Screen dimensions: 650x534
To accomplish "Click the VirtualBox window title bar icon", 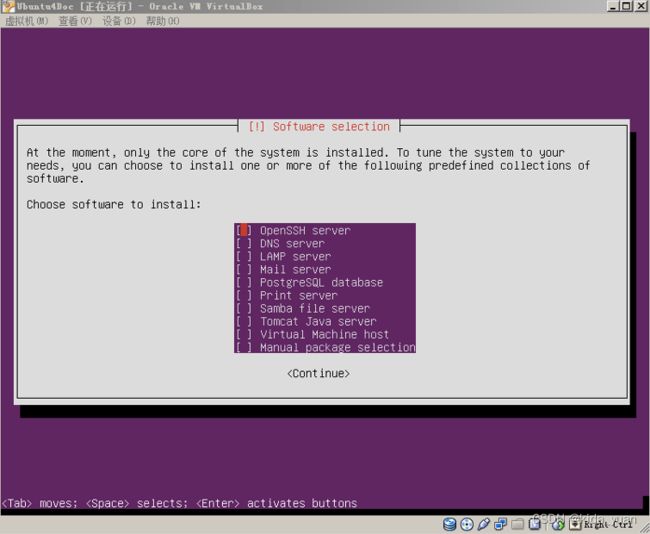I will pos(8,6).
